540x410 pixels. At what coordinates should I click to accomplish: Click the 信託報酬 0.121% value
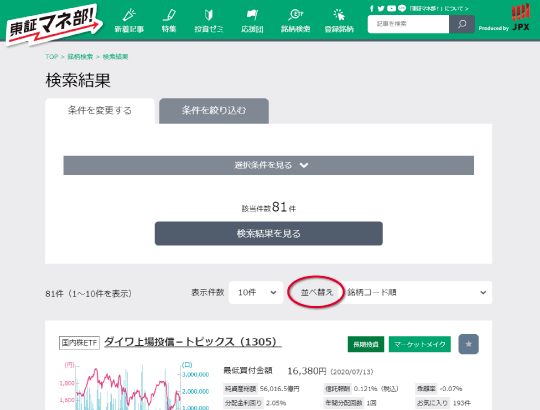pyautogui.click(x=365, y=389)
